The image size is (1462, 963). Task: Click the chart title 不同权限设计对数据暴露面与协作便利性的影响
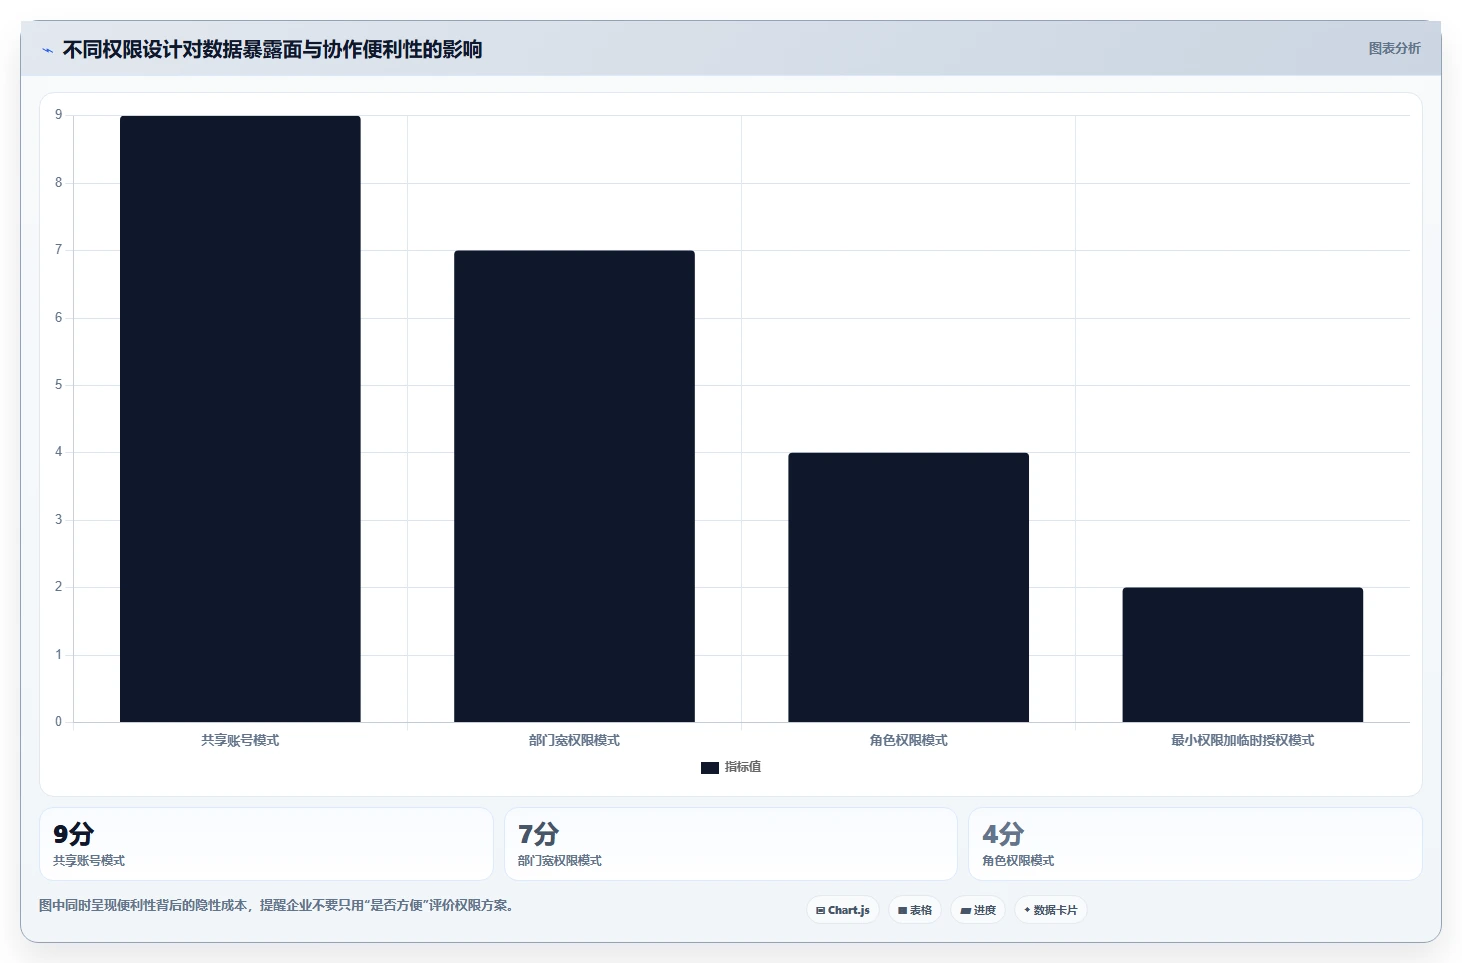pos(272,50)
